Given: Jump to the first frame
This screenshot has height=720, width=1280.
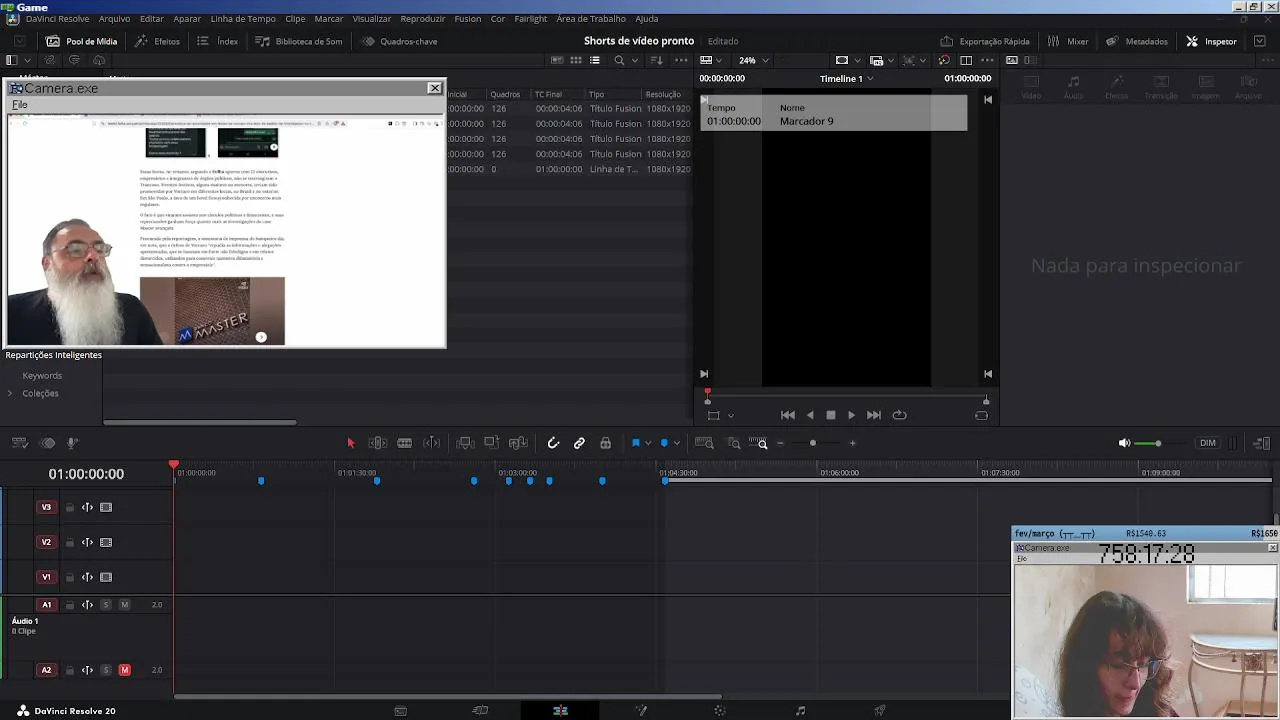Looking at the screenshot, I should pos(788,415).
